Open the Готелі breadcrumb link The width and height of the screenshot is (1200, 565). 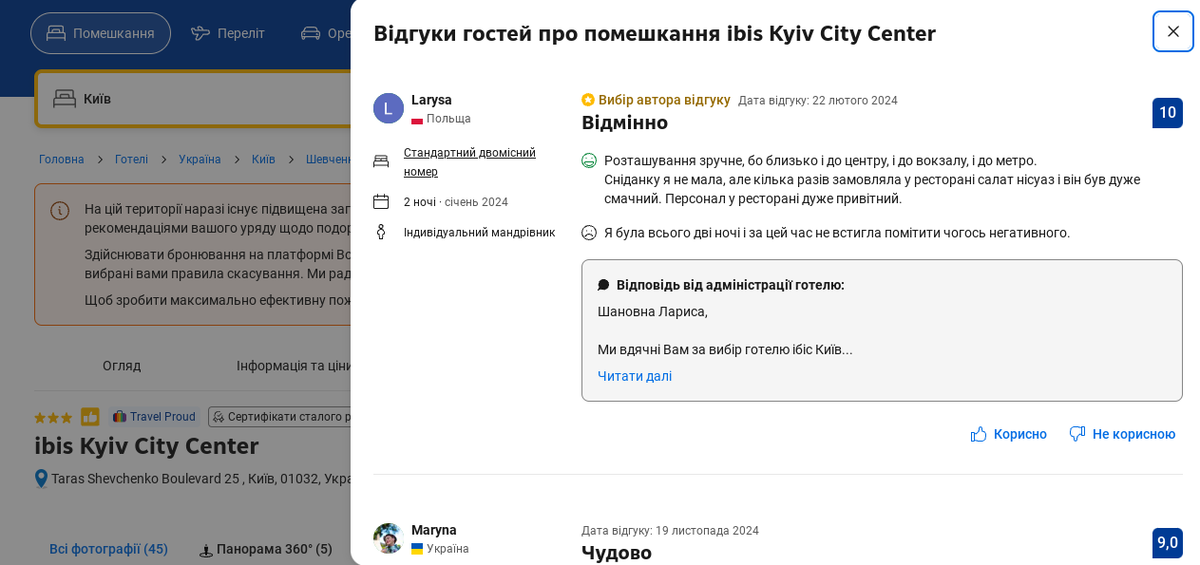click(x=131, y=160)
